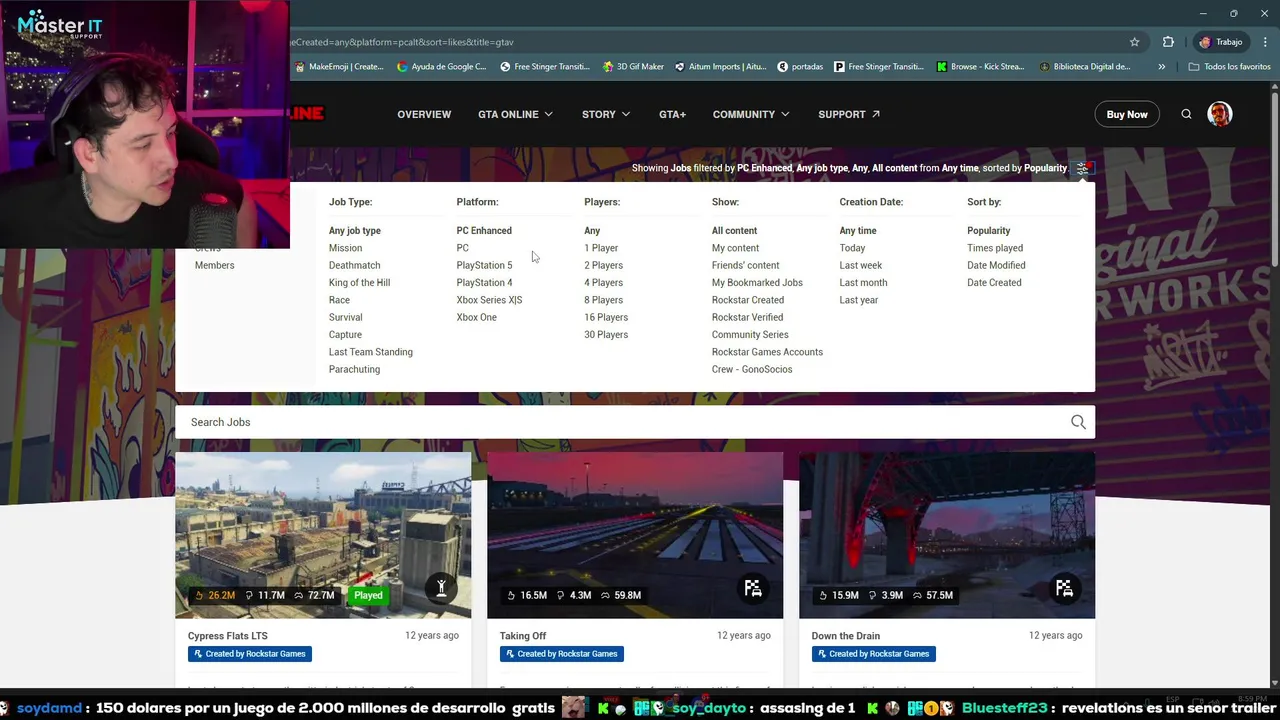Image resolution: width=1280 pixels, height=720 pixels.
Task: Open the Support external link
Action: (849, 114)
